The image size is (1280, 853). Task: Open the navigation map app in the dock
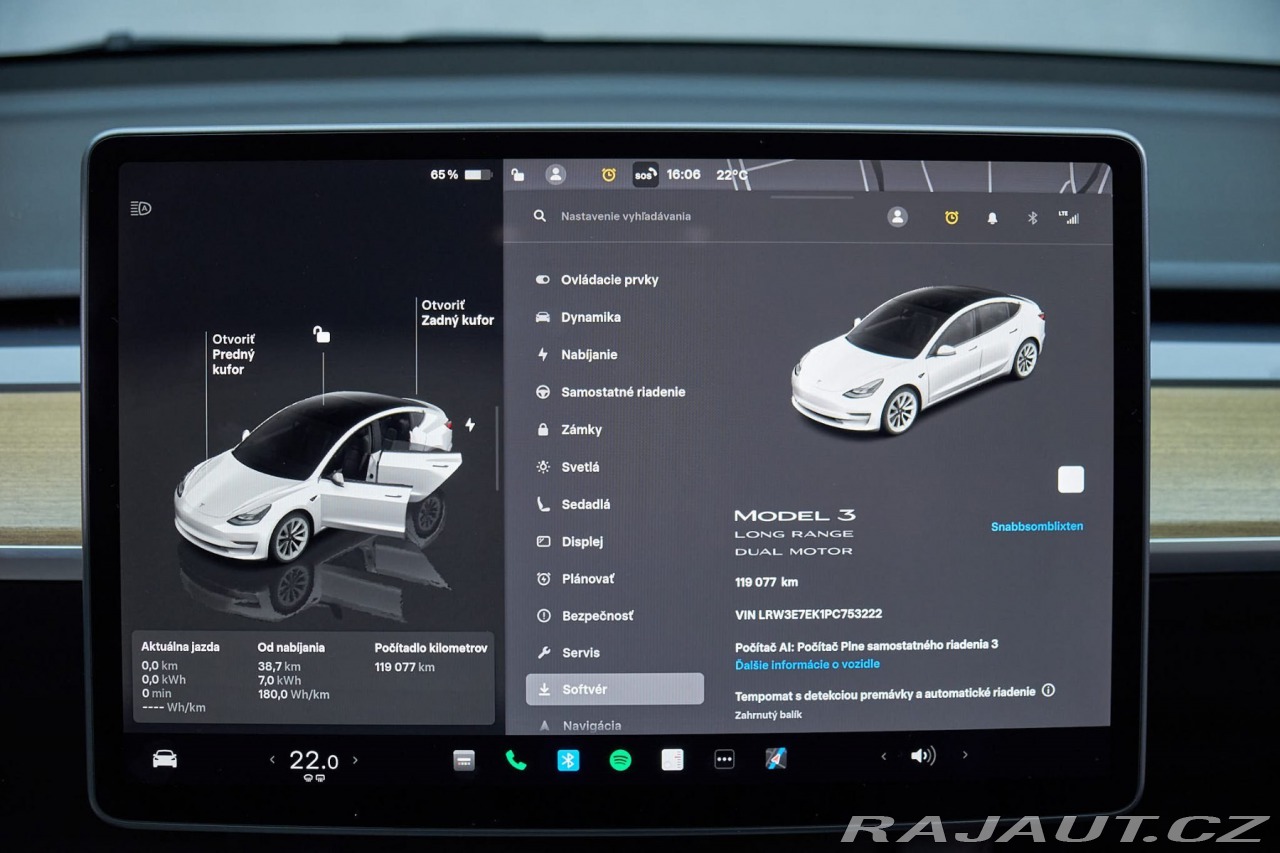pyautogui.click(x=776, y=759)
